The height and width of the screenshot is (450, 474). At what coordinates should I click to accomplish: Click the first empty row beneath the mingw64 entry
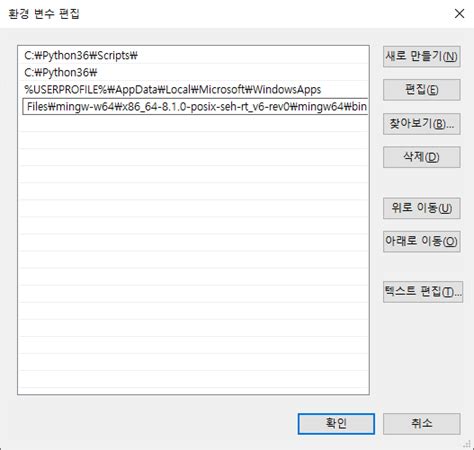[x=194, y=124]
